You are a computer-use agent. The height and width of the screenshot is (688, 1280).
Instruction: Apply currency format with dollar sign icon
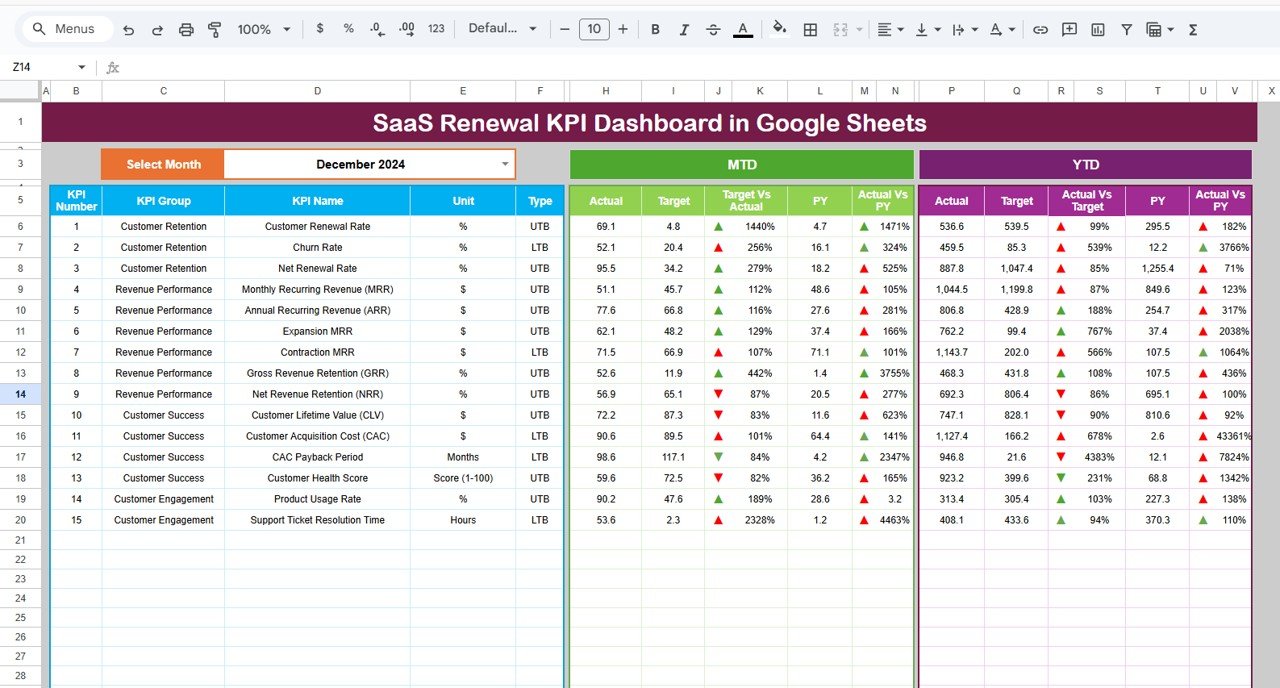pos(320,29)
